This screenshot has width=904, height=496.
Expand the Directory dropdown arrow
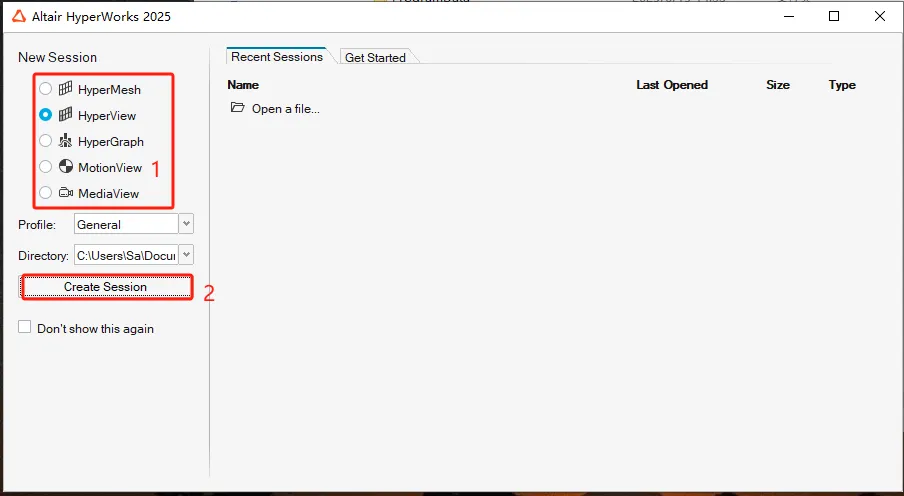tap(186, 255)
